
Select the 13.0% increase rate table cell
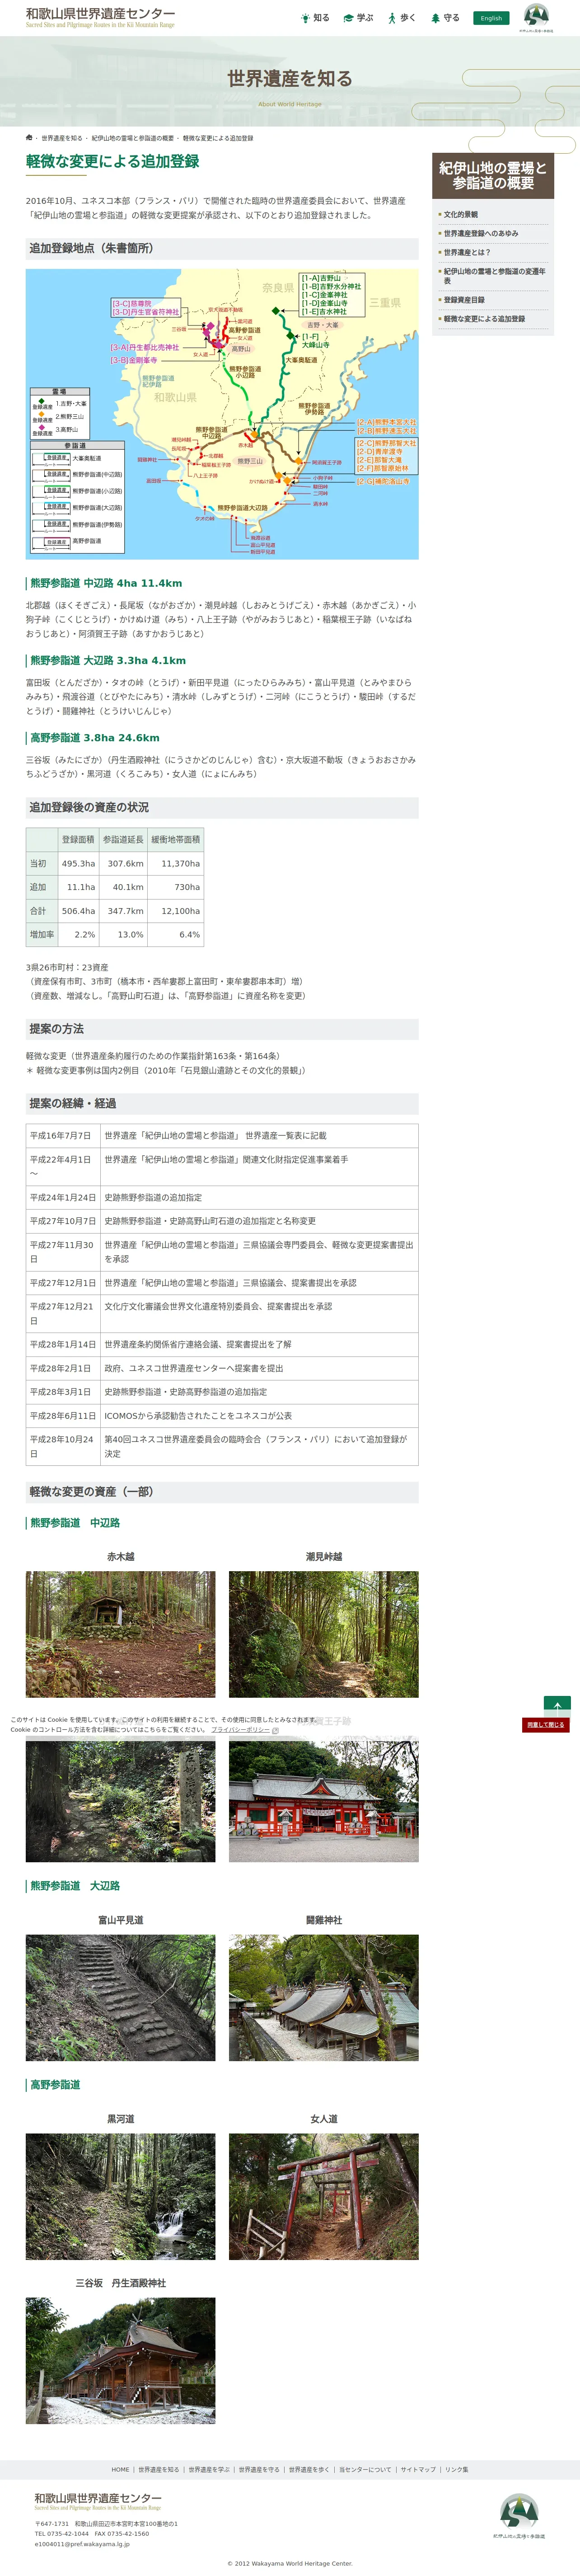(x=123, y=935)
